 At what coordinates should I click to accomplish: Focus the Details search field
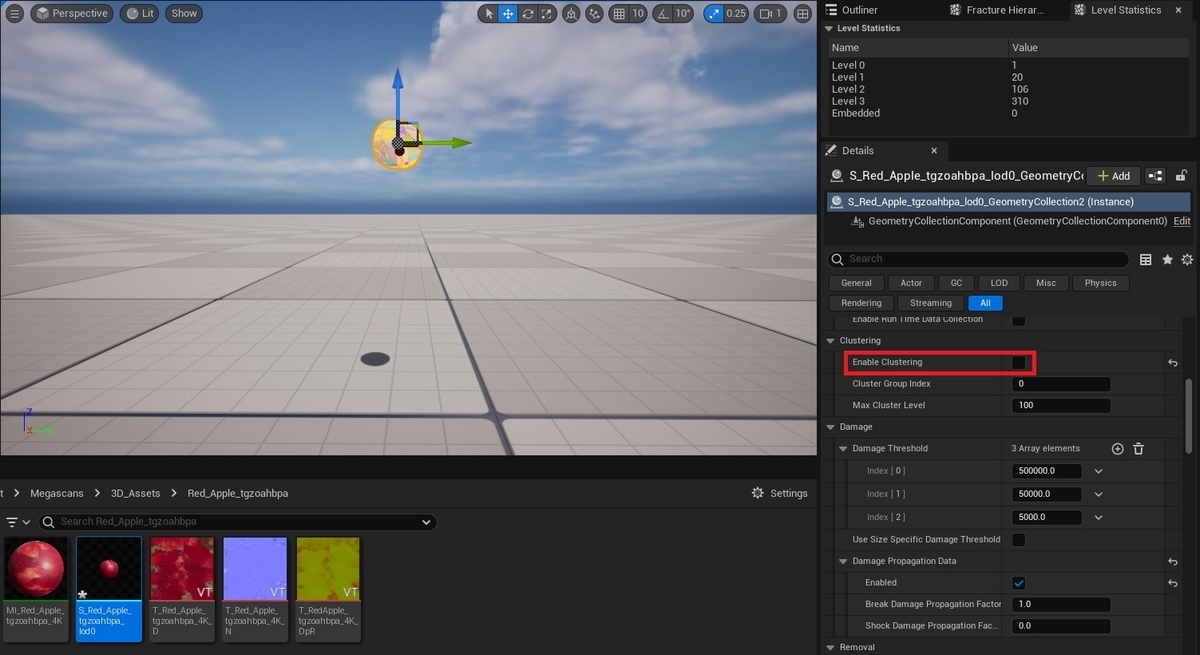point(978,259)
